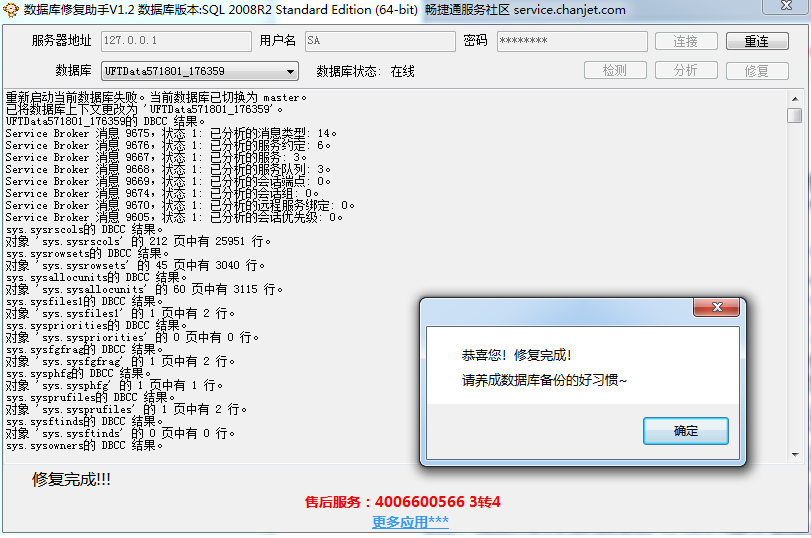Click the 密码 password field
Image resolution: width=811 pixels, height=538 pixels.
pos(572,41)
